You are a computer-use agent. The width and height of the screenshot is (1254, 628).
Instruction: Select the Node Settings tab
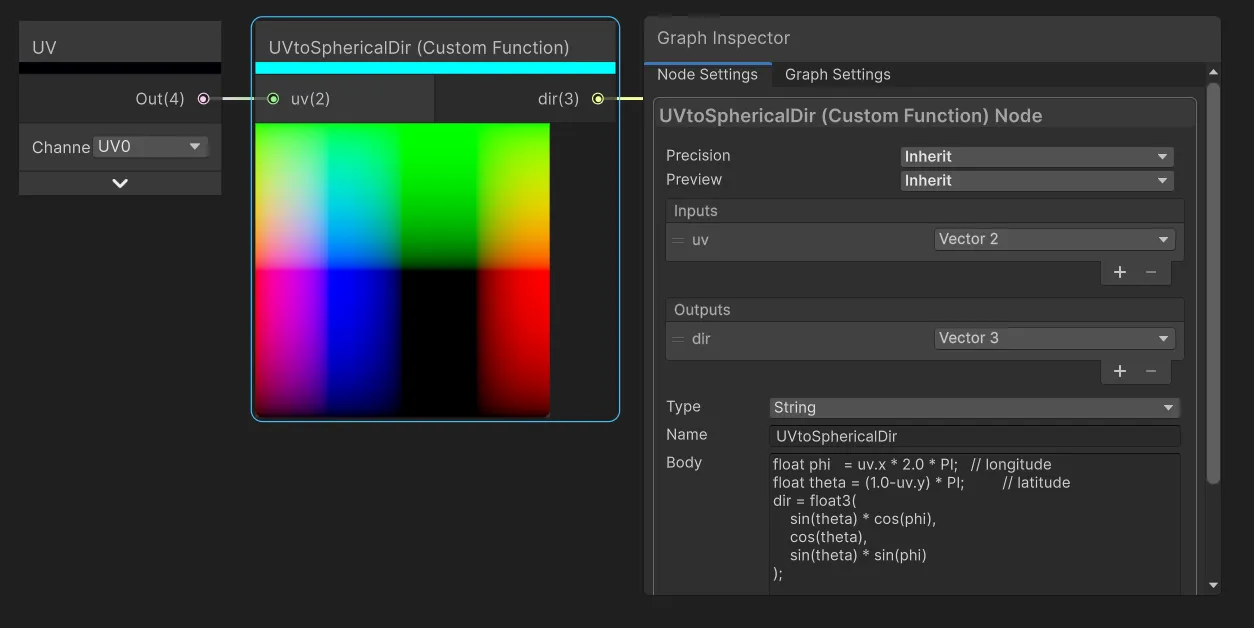coord(708,74)
